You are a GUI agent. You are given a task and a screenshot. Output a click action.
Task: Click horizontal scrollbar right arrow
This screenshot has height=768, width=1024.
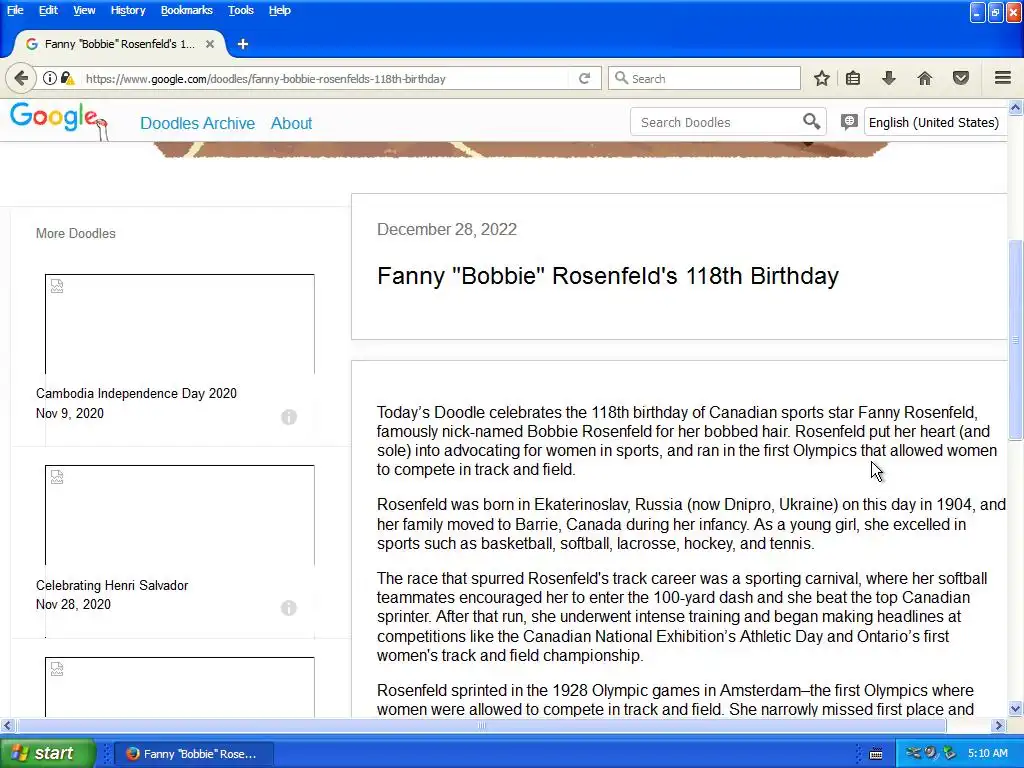tap(999, 725)
